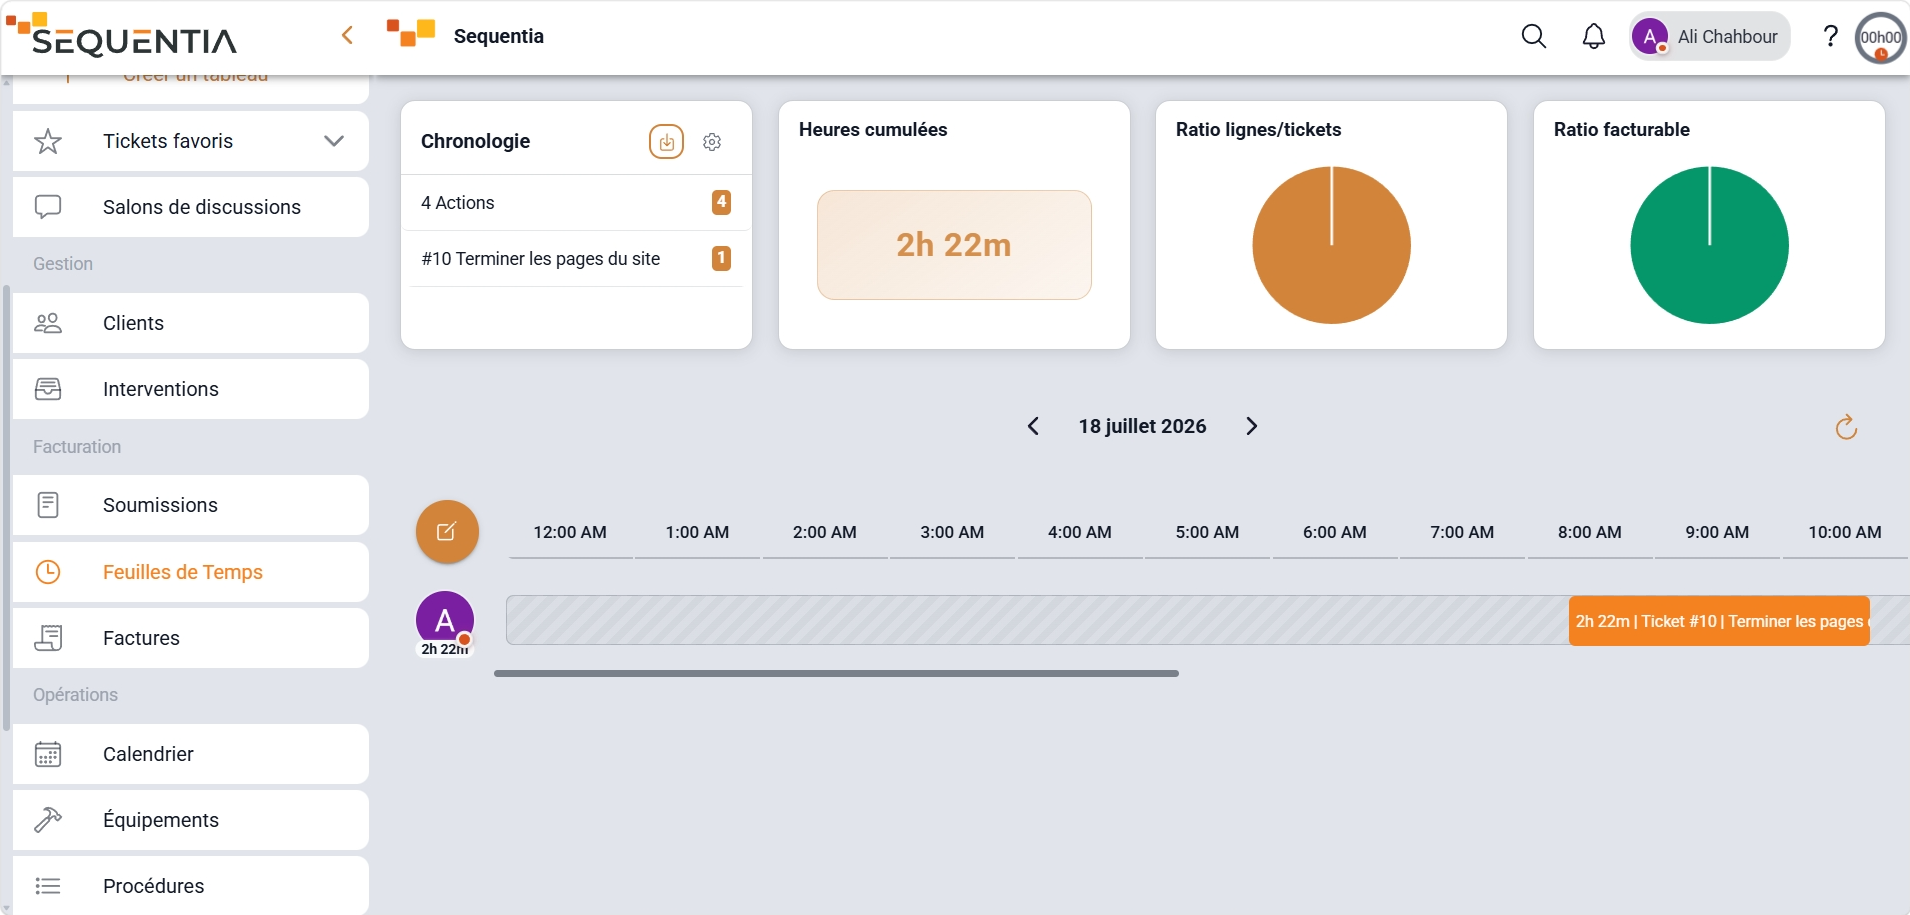This screenshot has width=1910, height=915.
Task: Go to next day arrow
Action: click(x=1251, y=426)
